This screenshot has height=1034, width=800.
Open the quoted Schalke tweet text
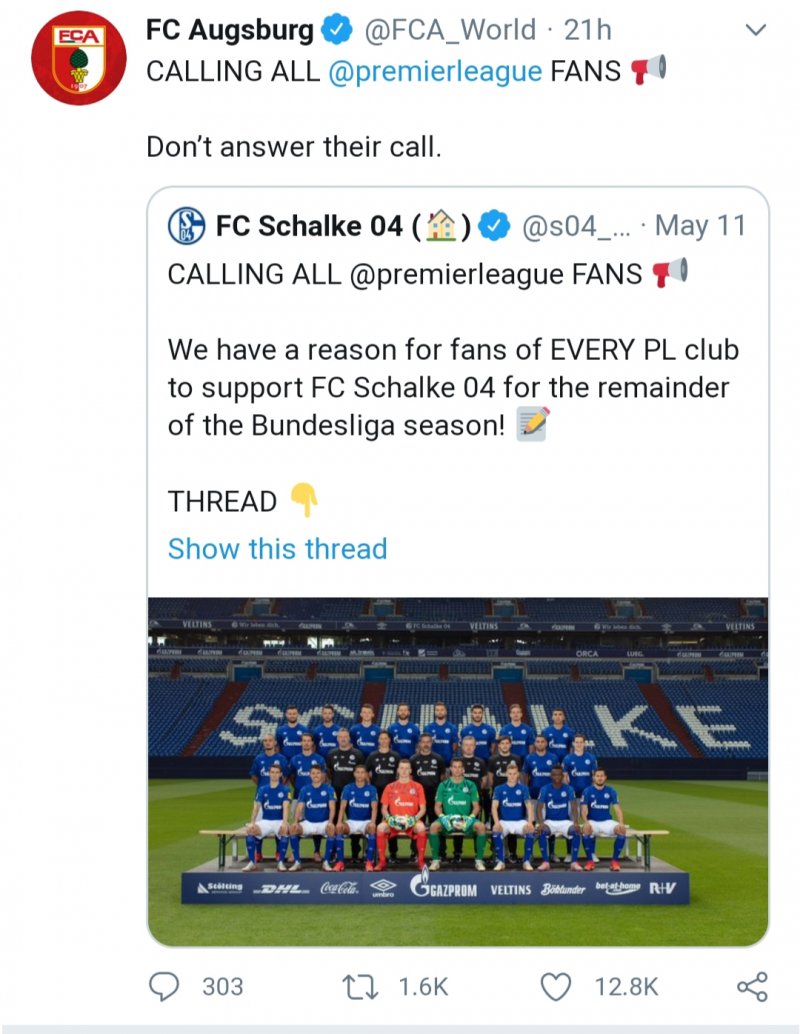pyautogui.click(x=452, y=387)
